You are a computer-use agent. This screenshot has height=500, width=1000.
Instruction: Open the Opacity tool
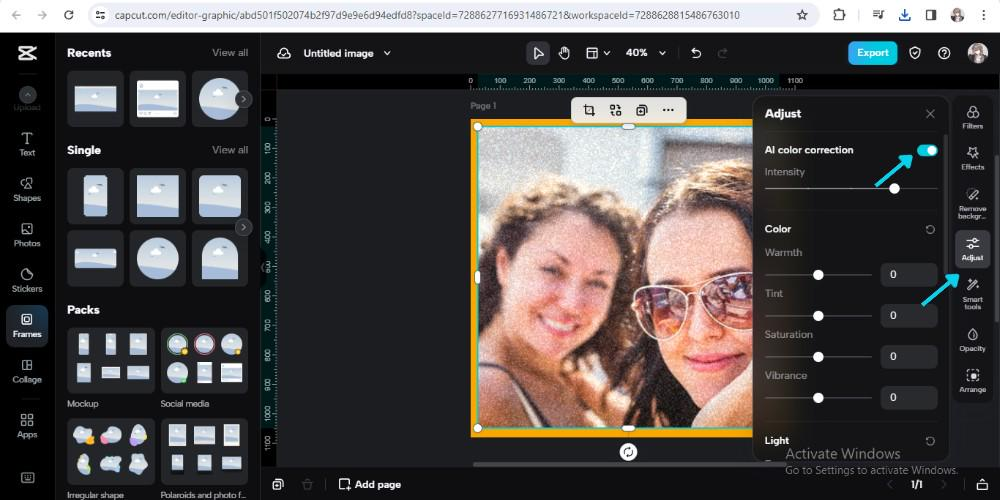point(973,339)
